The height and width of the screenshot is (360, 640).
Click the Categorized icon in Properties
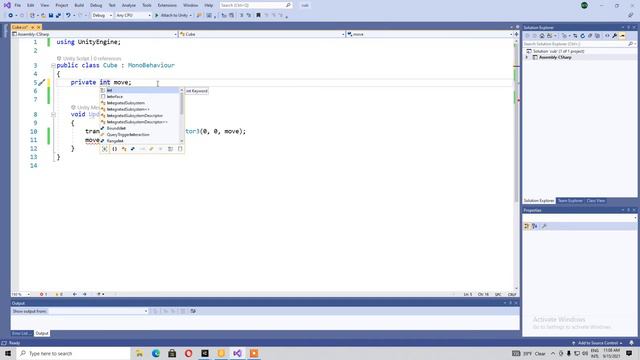[x=527, y=226]
